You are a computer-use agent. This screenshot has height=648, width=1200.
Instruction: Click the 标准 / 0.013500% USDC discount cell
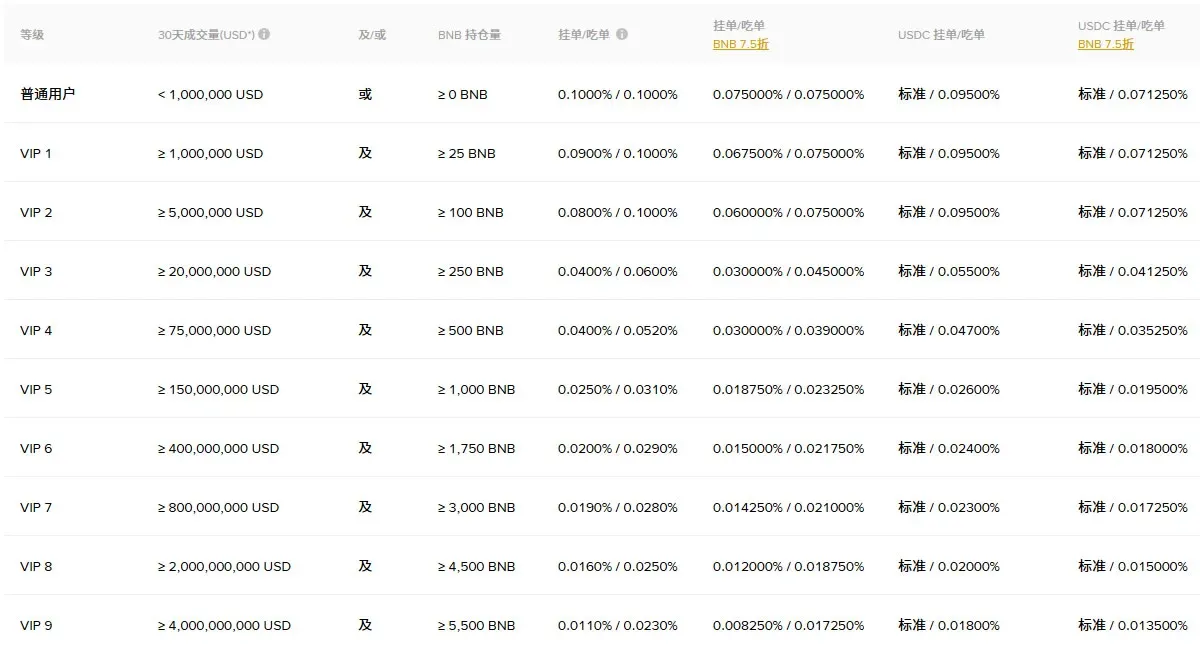pos(1133,625)
